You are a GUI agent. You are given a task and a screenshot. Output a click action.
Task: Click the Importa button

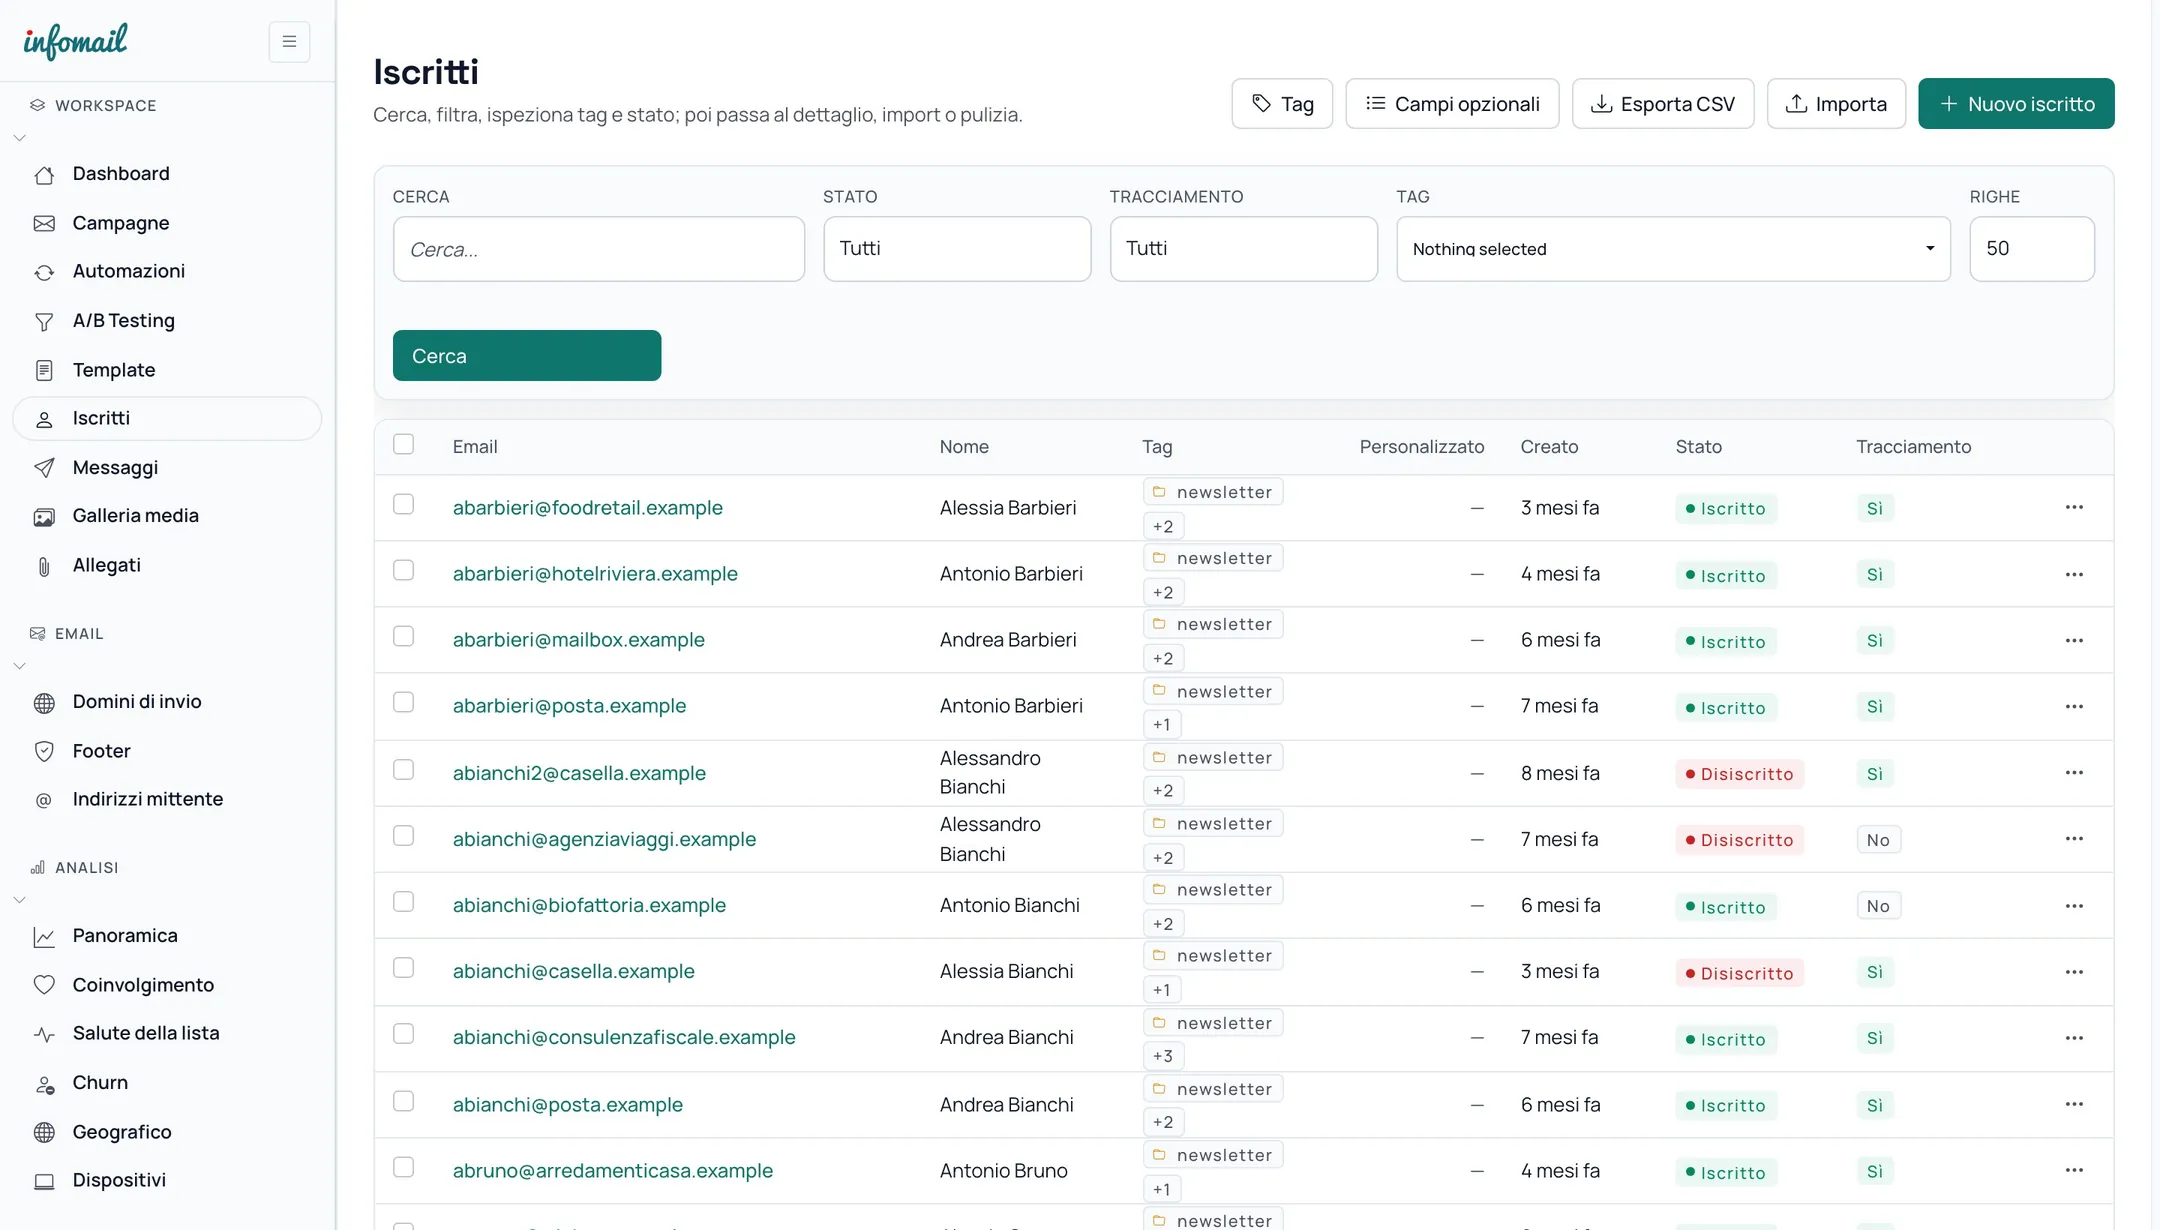(x=1836, y=104)
